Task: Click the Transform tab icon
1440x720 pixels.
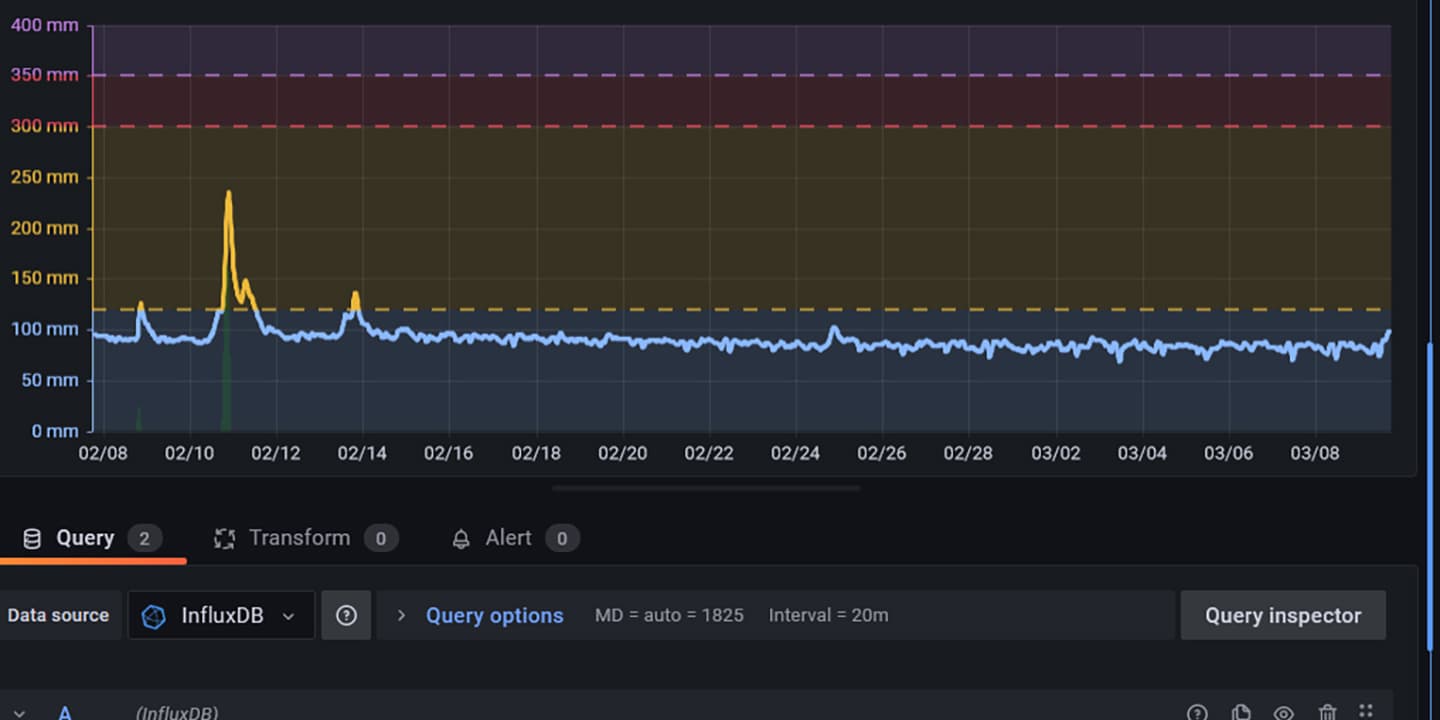Action: click(x=225, y=539)
